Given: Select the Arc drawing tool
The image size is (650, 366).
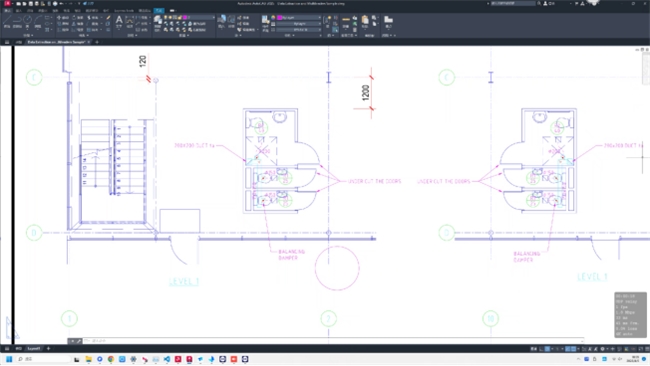Looking at the screenshot, I should (x=38, y=21).
